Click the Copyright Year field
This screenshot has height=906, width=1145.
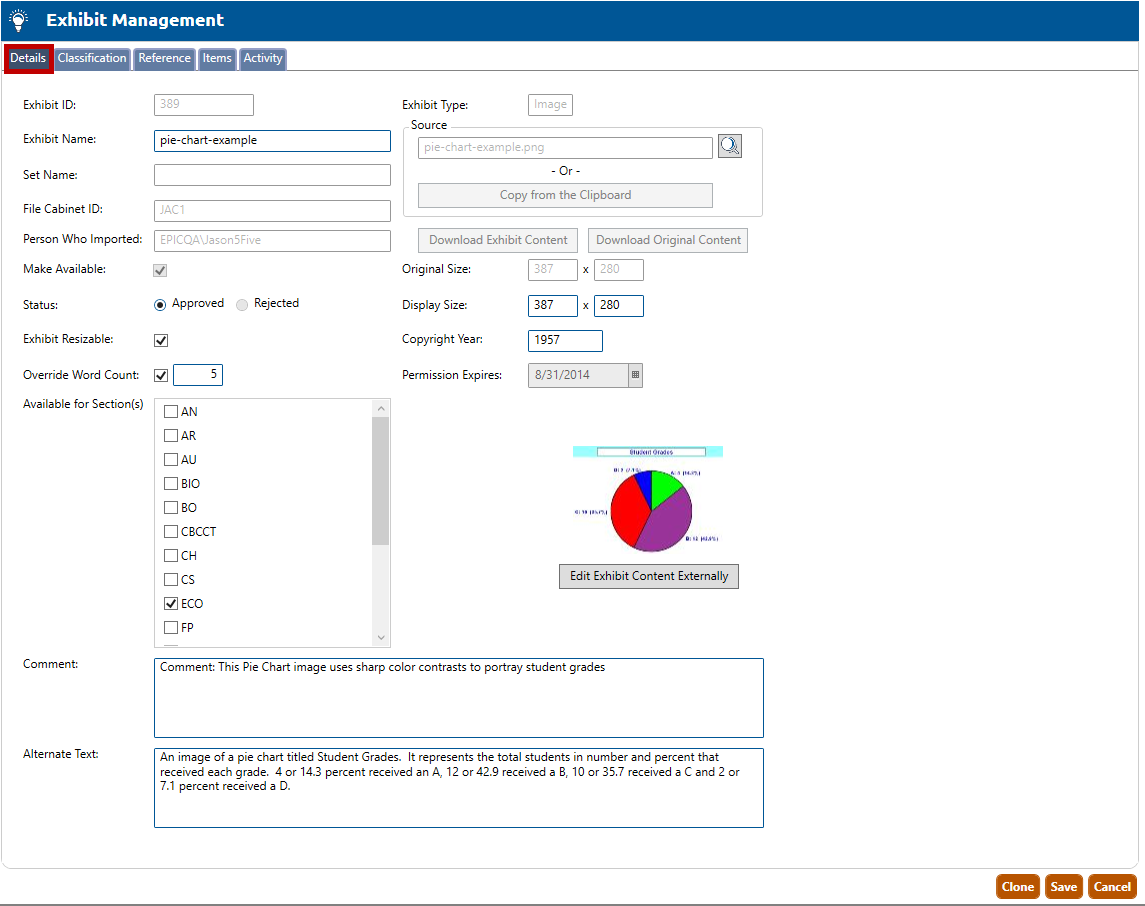565,341
